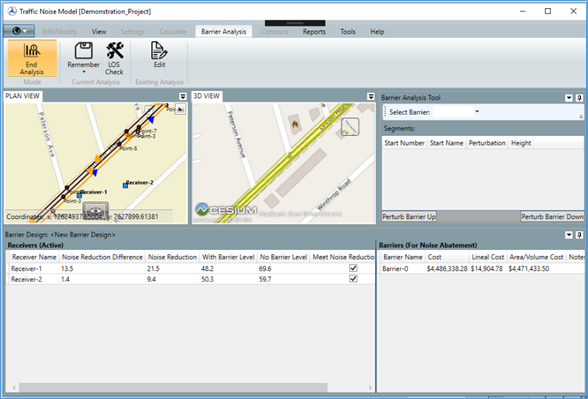The image size is (588, 399).
Task: Click the Perturb Barrier Up button
Action: [409, 216]
